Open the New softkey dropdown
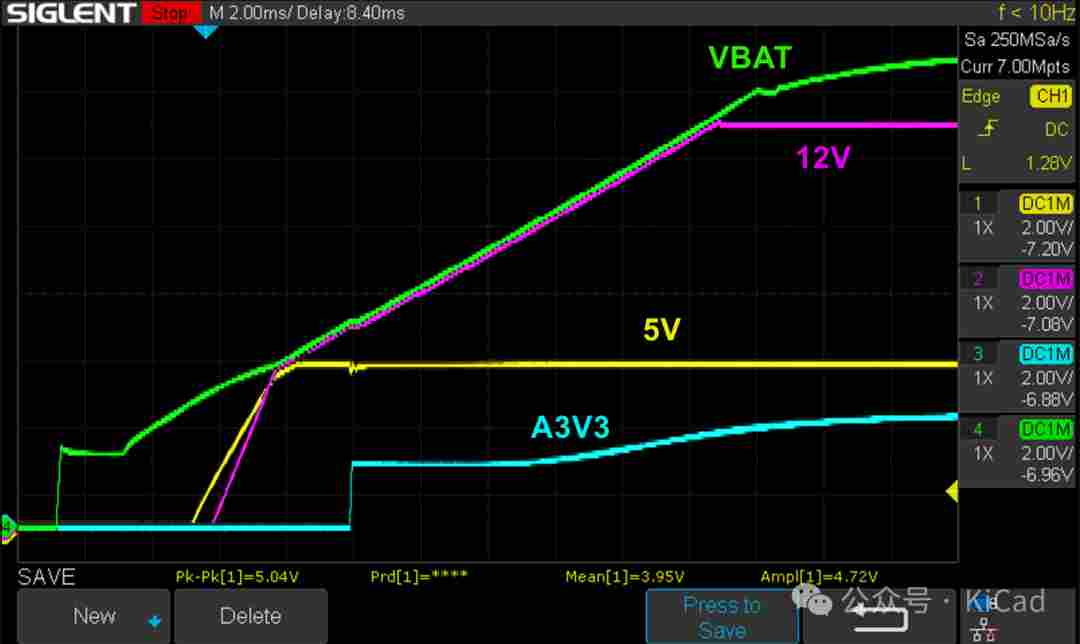Image resolution: width=1080 pixels, height=644 pixels. (95, 616)
